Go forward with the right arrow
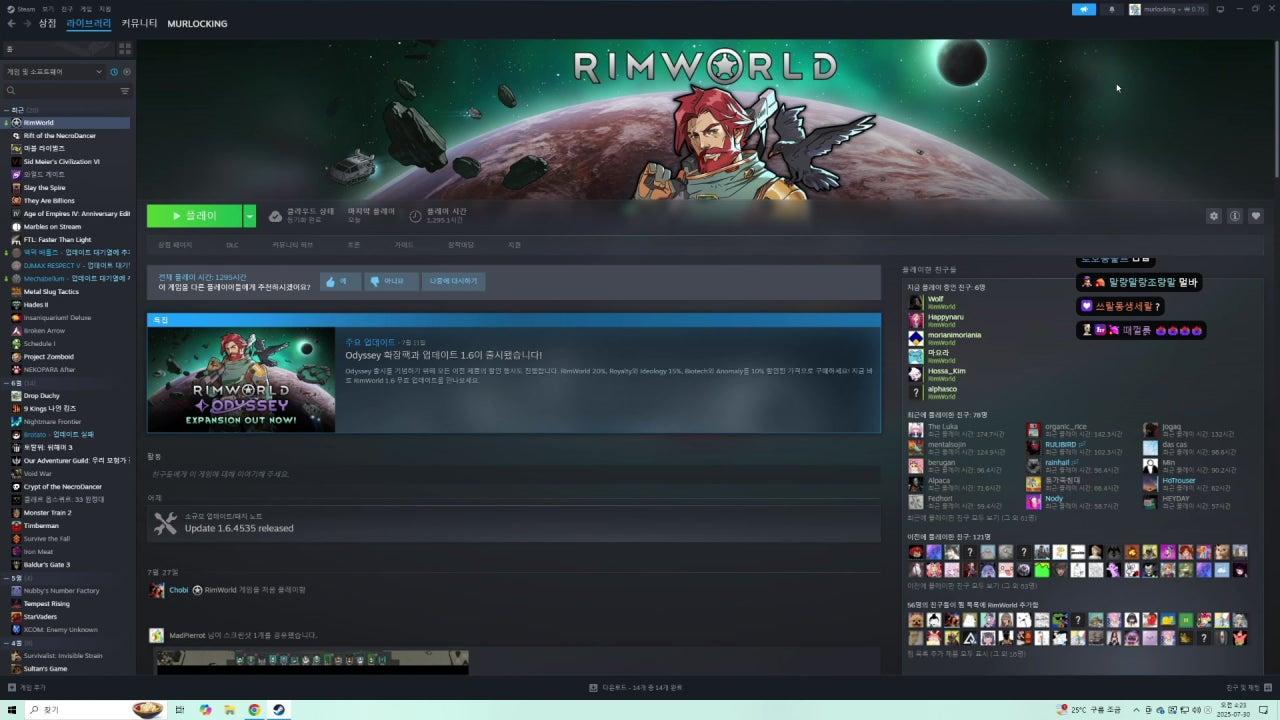Image resolution: width=1280 pixels, height=720 pixels. (x=26, y=23)
